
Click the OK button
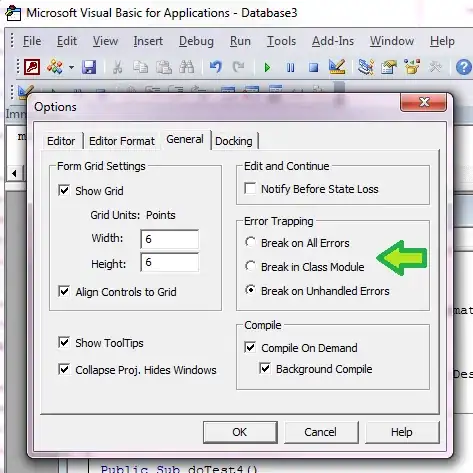(240, 432)
